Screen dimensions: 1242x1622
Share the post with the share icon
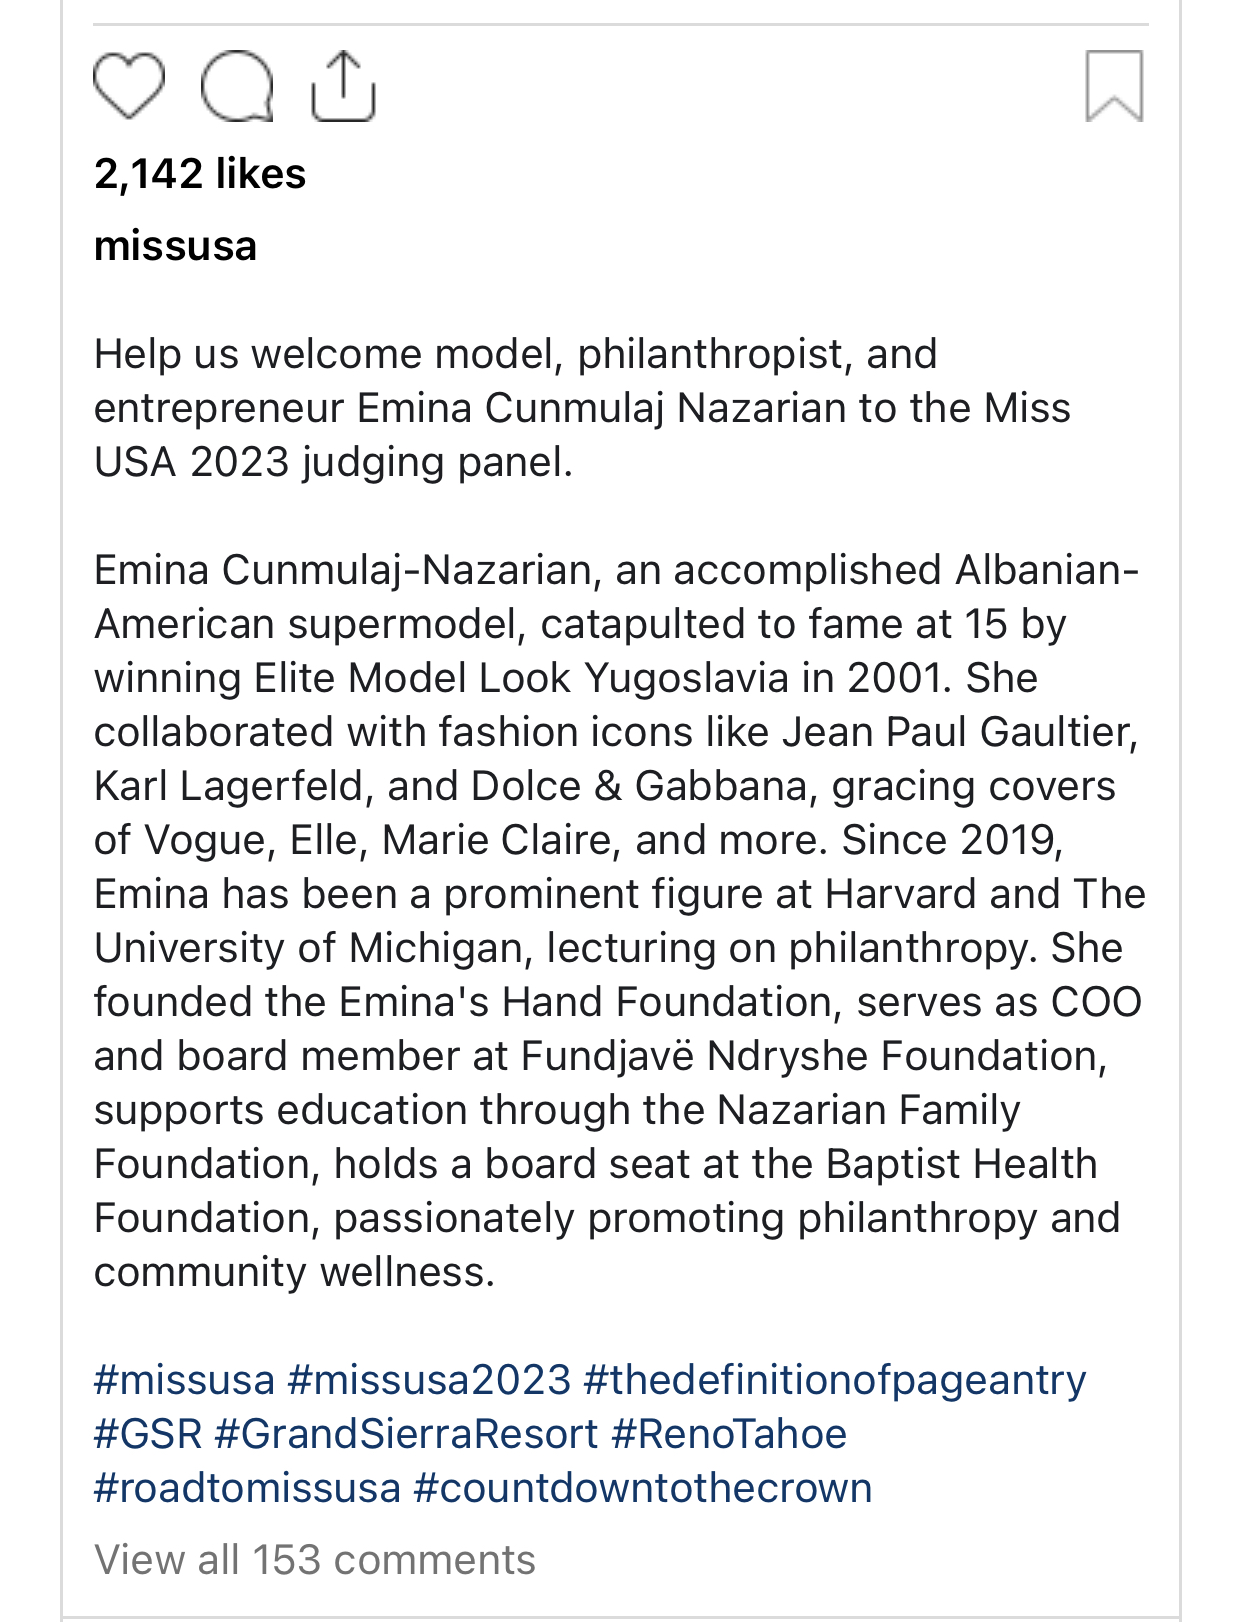click(x=343, y=87)
